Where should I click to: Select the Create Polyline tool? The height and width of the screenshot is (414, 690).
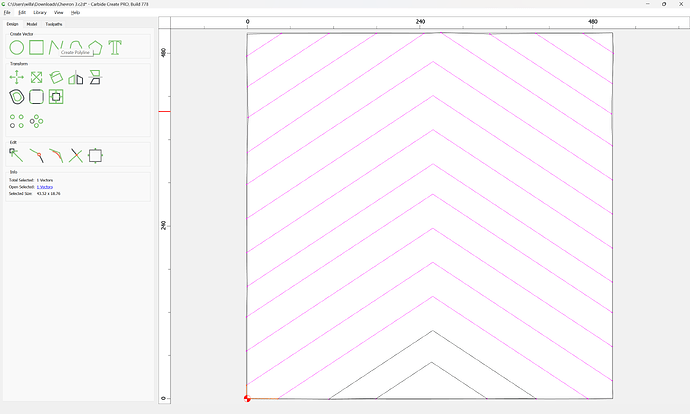point(56,48)
